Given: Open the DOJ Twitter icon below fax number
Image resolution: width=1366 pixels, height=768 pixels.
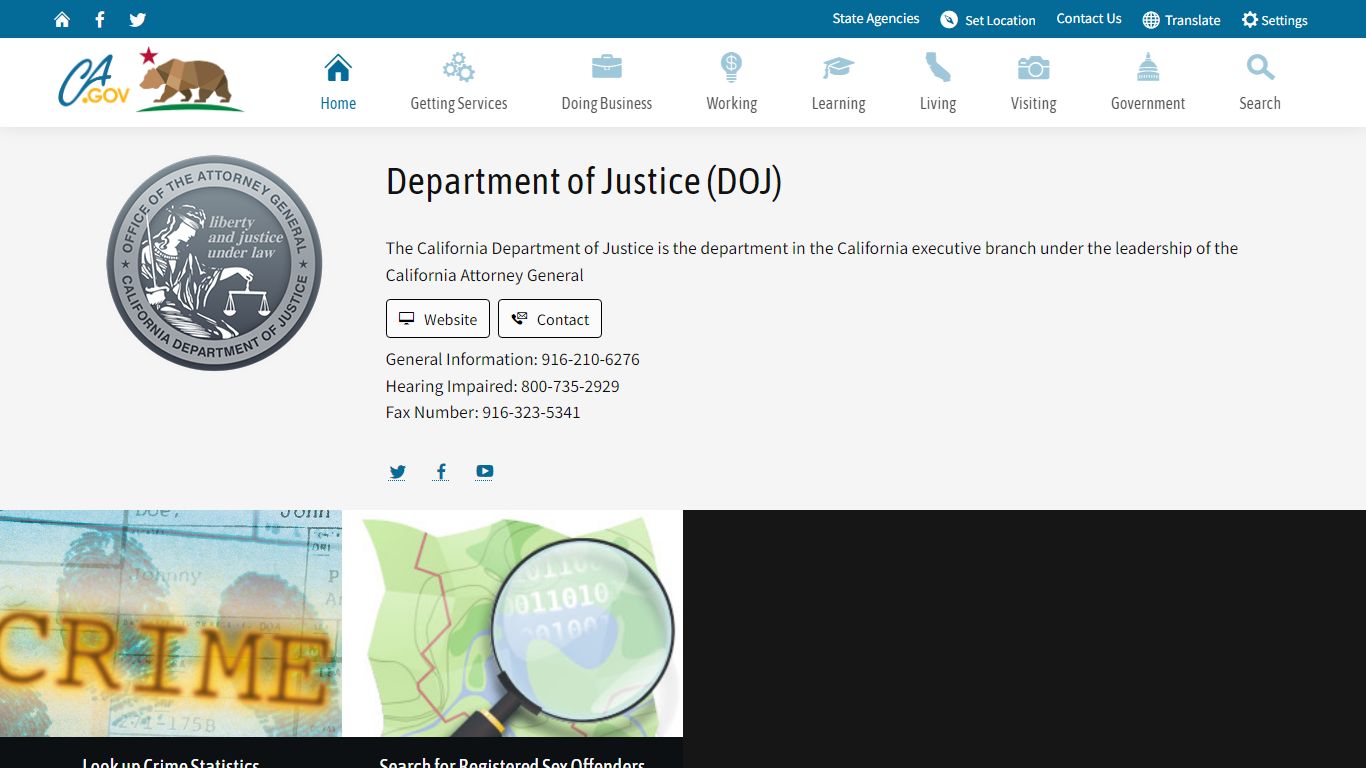Looking at the screenshot, I should [x=397, y=472].
